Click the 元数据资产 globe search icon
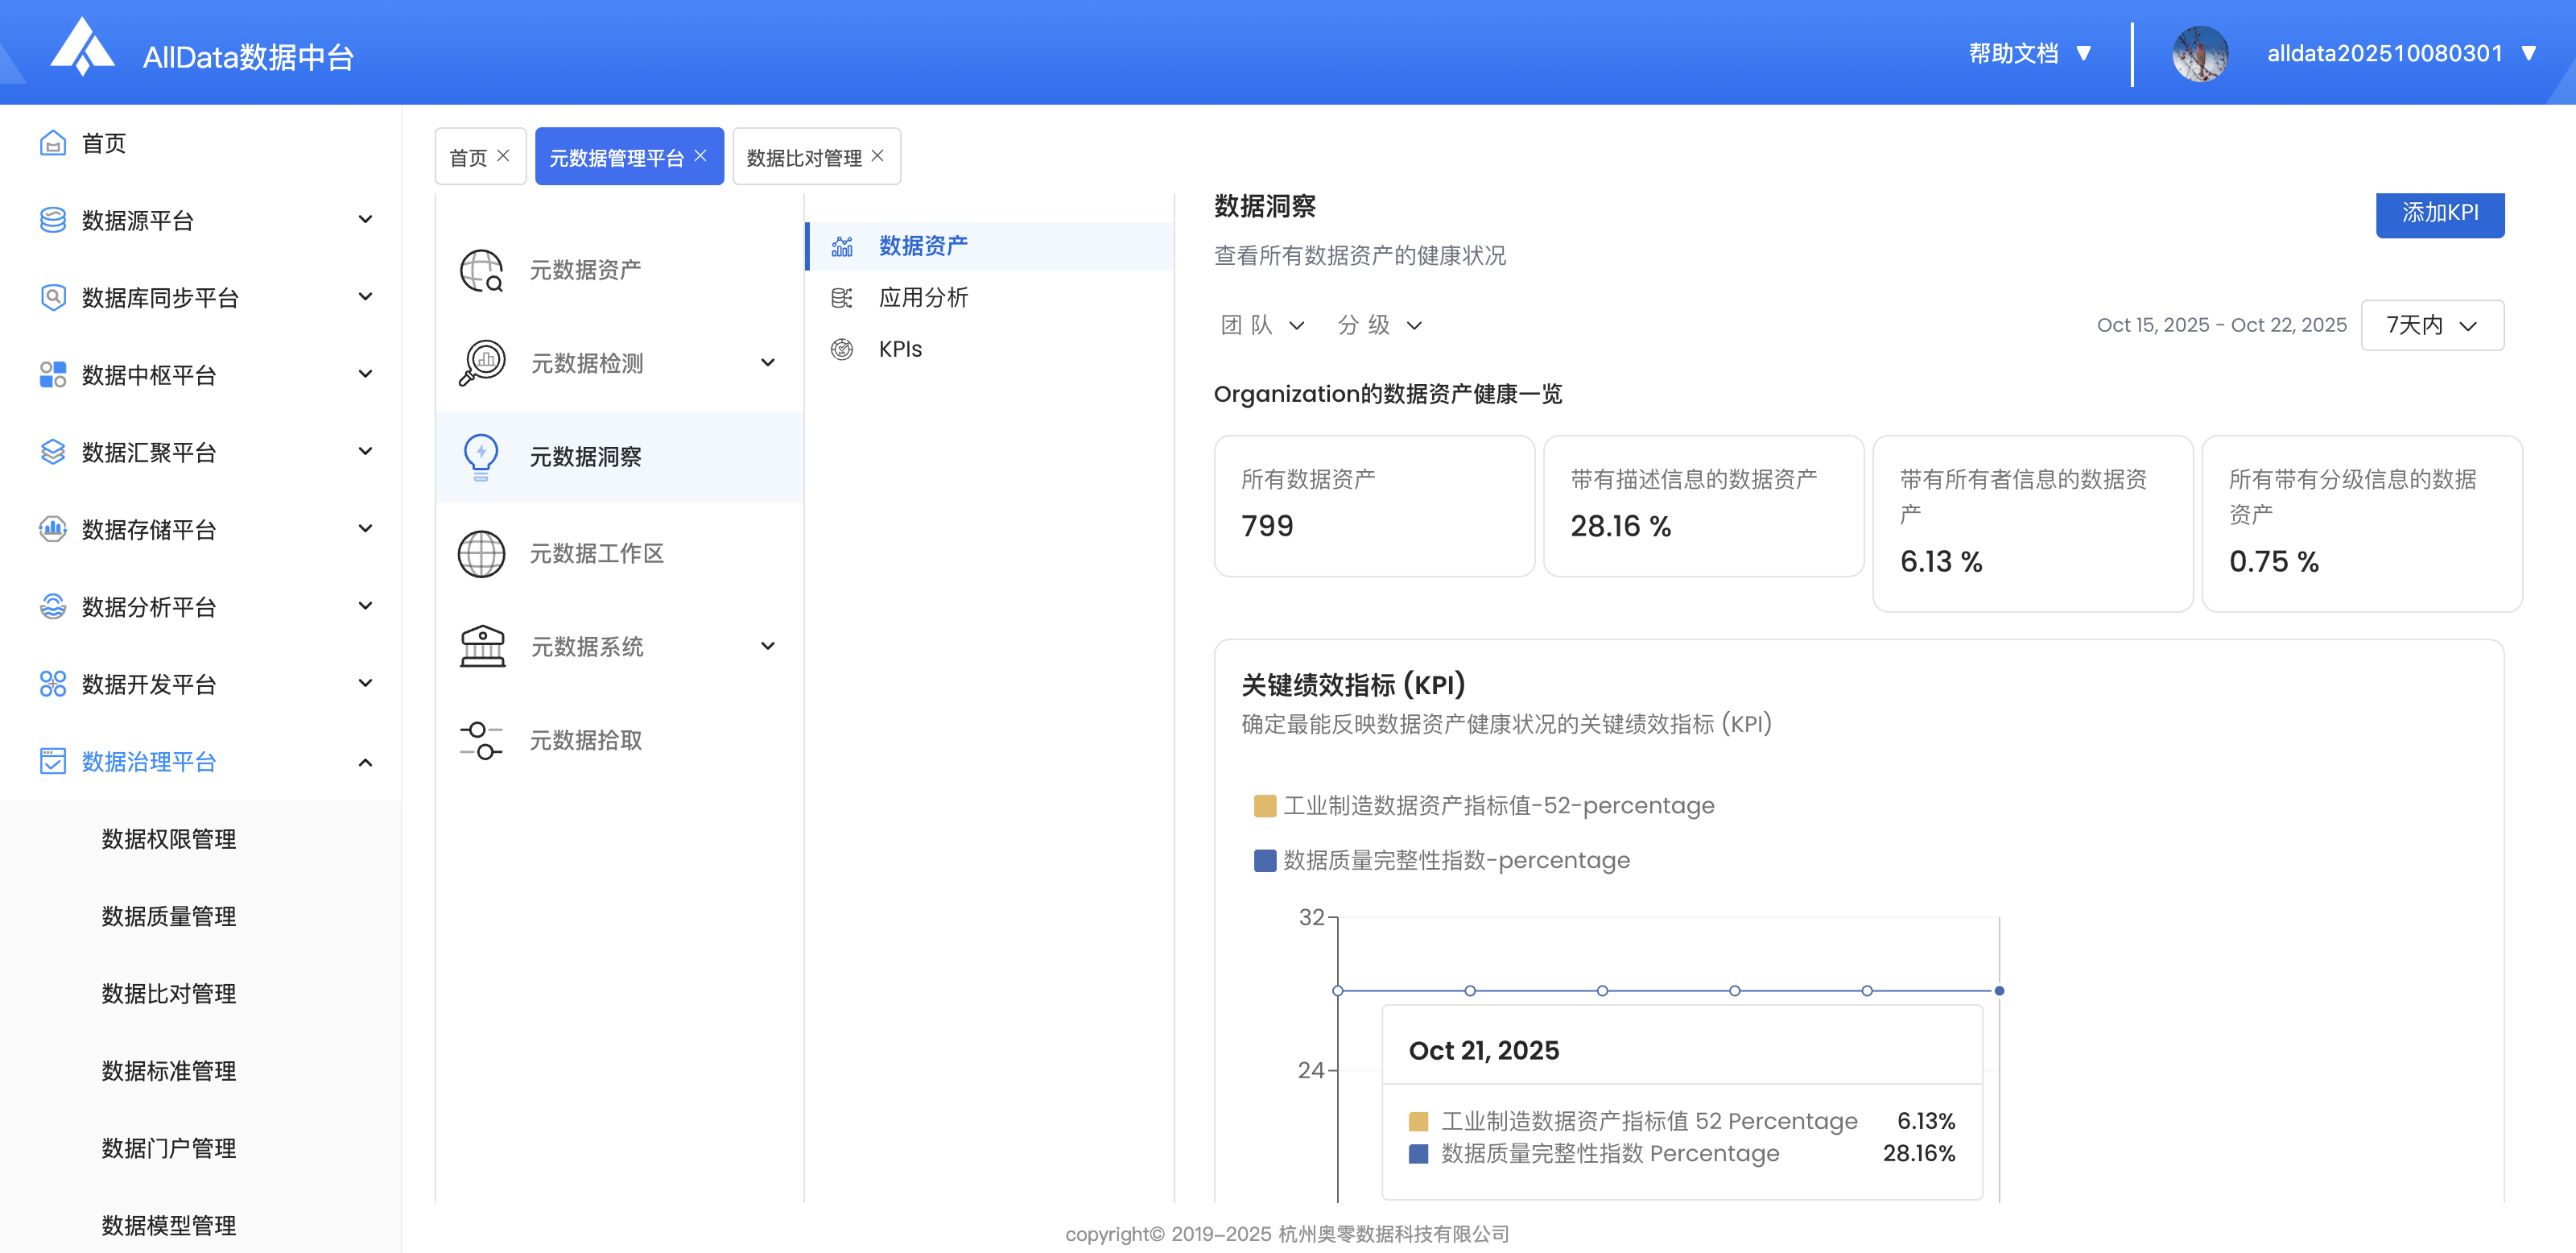2576x1253 pixels. [481, 270]
